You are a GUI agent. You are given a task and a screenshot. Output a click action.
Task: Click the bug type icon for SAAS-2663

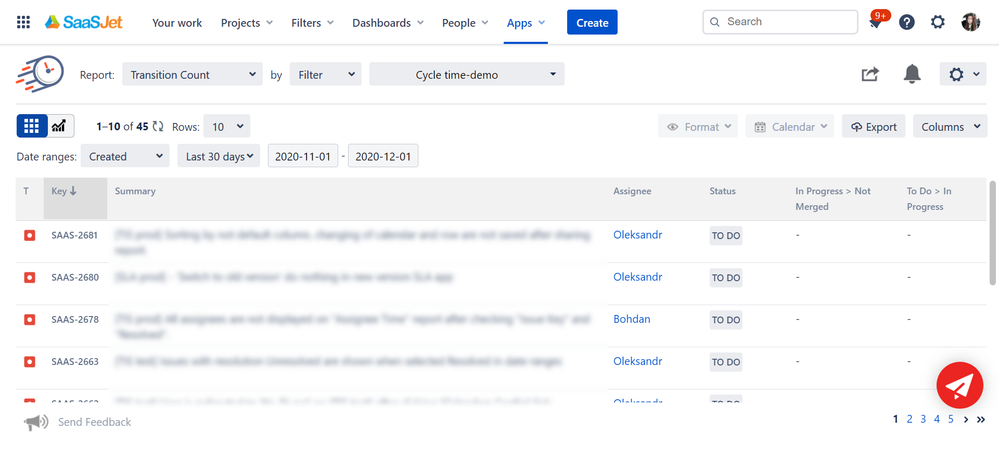click(x=29, y=362)
